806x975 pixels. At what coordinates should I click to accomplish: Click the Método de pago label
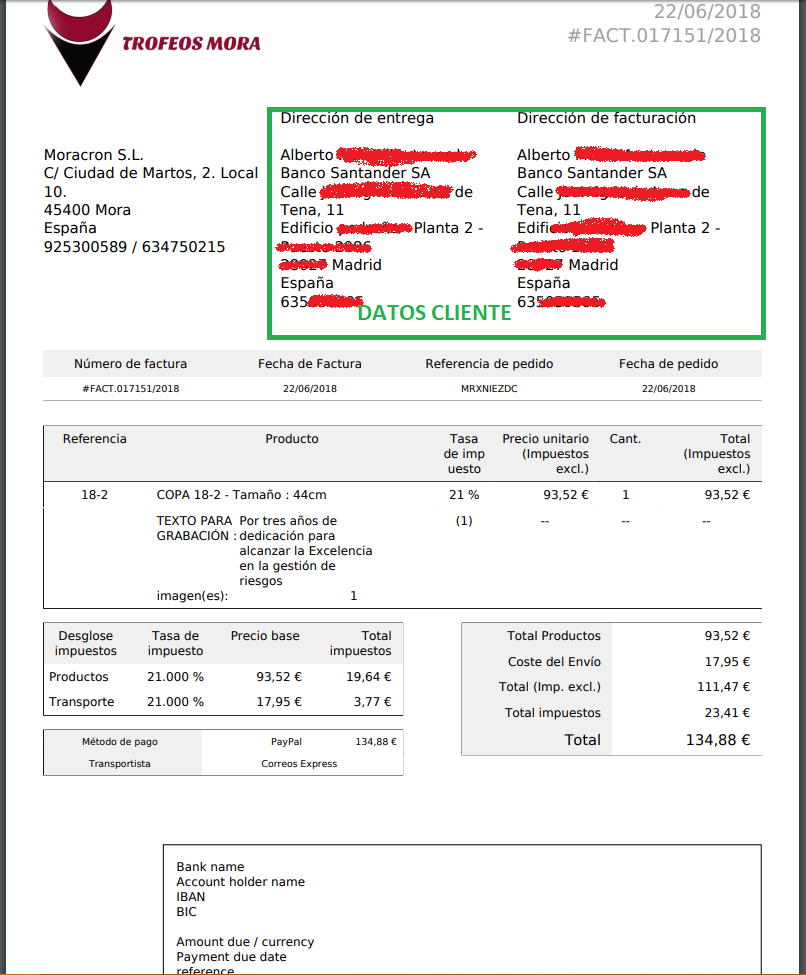pos(119,742)
